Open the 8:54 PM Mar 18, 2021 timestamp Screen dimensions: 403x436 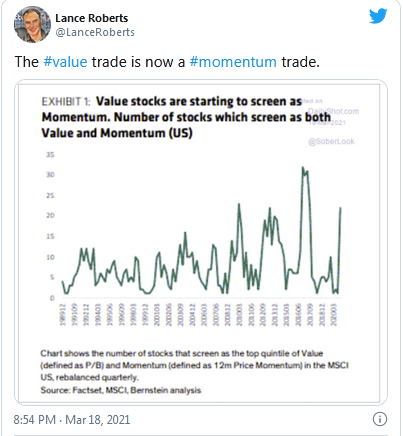tap(72, 419)
